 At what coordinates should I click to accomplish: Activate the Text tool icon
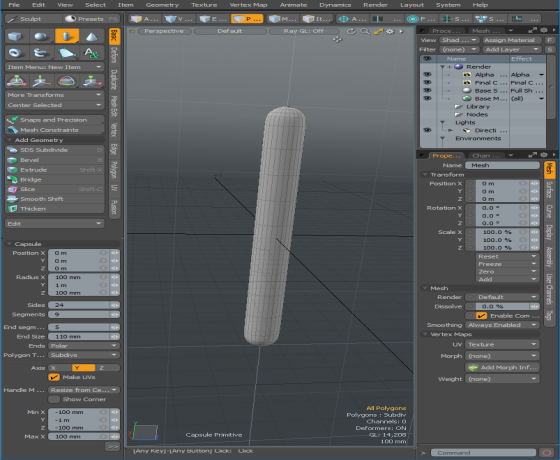click(x=92, y=53)
